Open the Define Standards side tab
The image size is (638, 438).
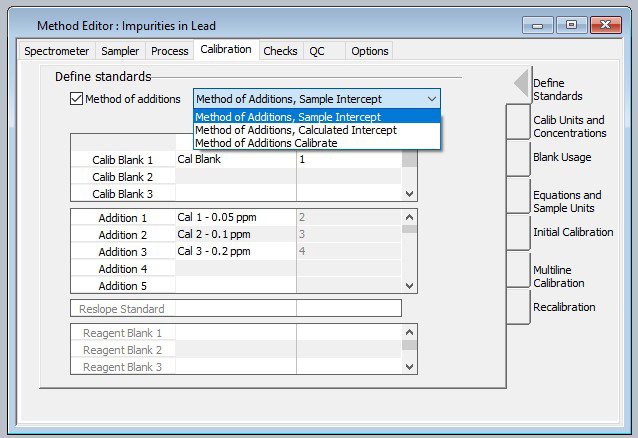(x=557, y=90)
